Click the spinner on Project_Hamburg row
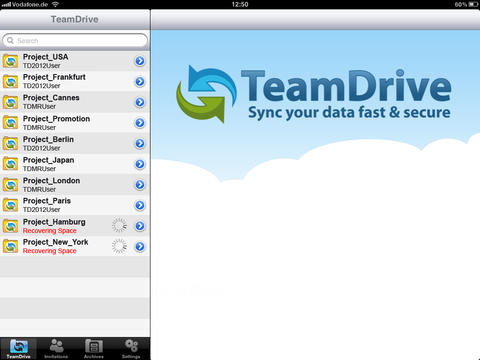This screenshot has width=480, height=360. pos(119,226)
